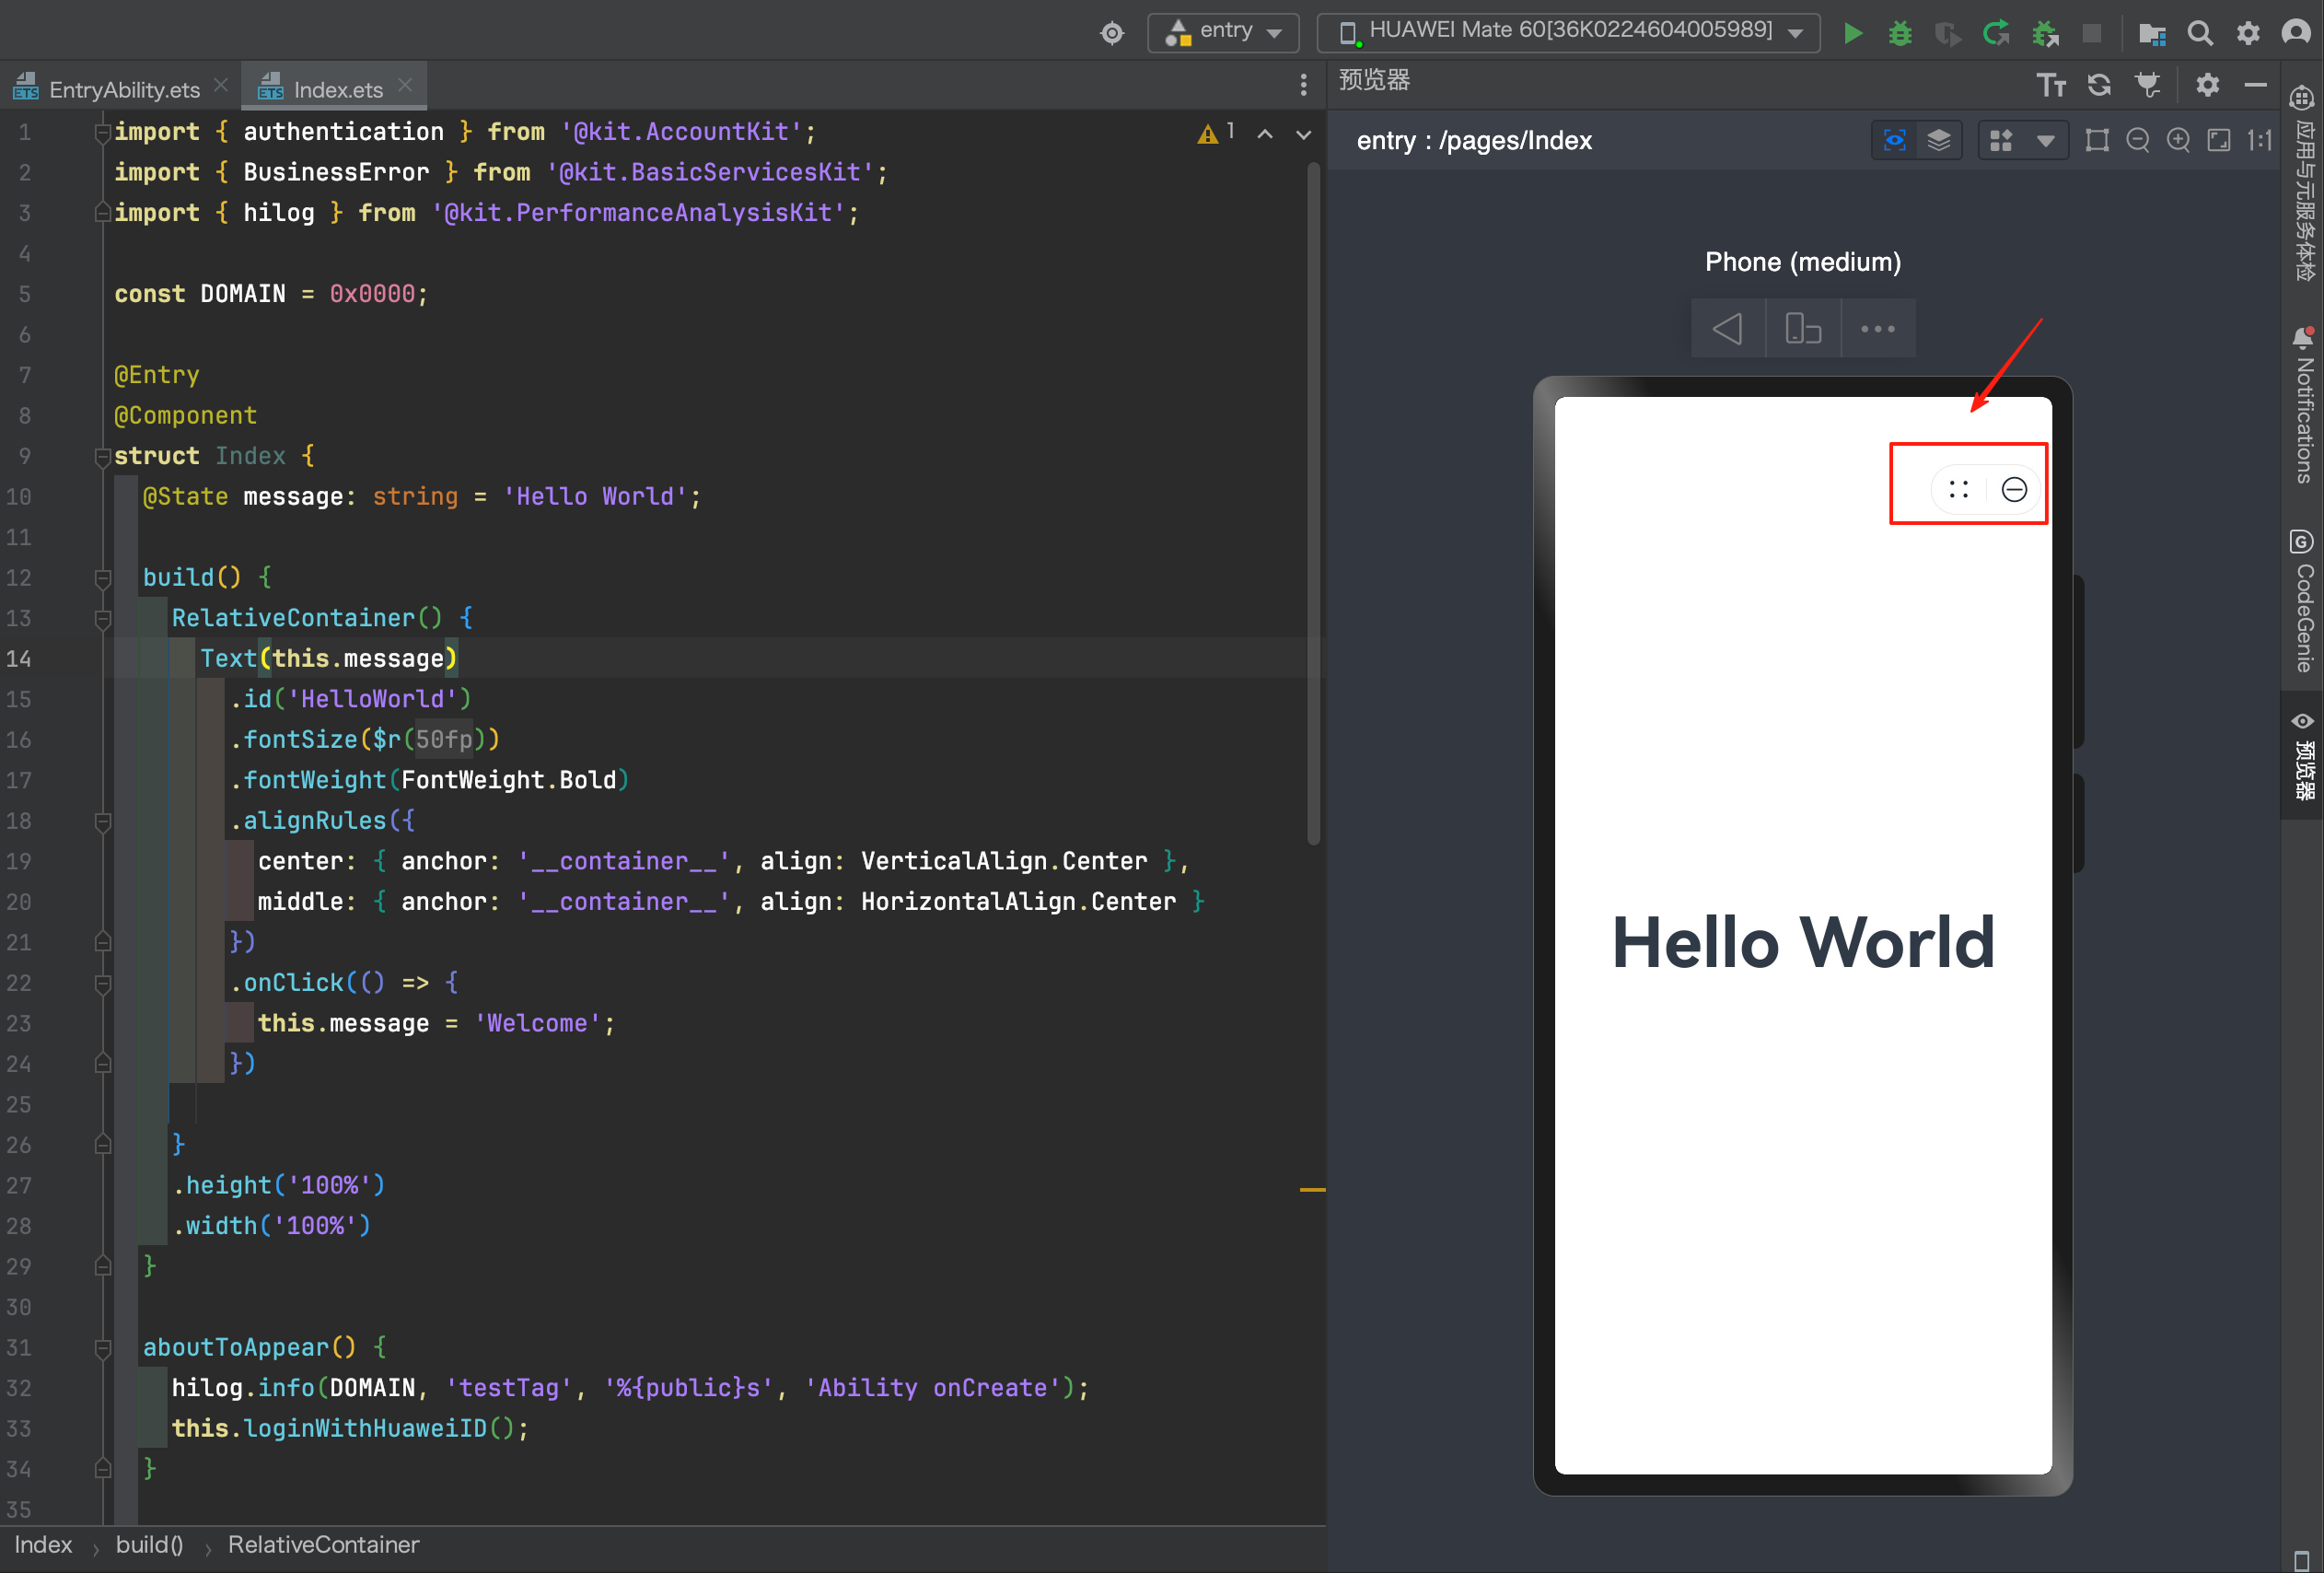Screen dimensions: 2324x1573
Task: Click the stop square icon
Action: pos(2091,33)
